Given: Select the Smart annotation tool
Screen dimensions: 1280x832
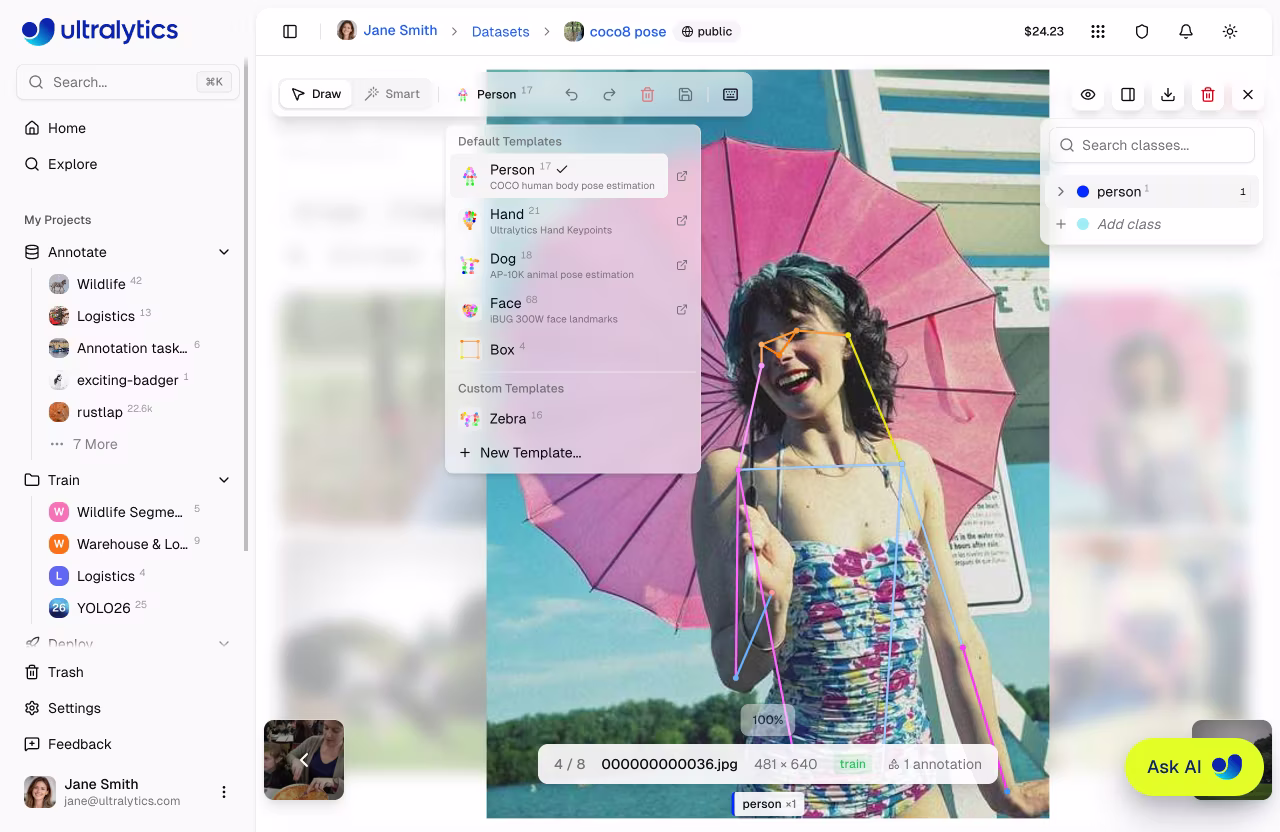Looking at the screenshot, I should [392, 94].
